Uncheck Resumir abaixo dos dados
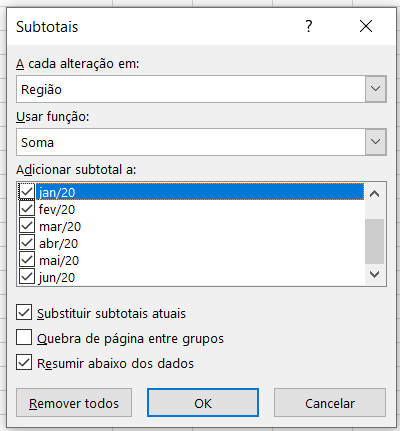This screenshot has height=431, width=400. pyautogui.click(x=24, y=362)
